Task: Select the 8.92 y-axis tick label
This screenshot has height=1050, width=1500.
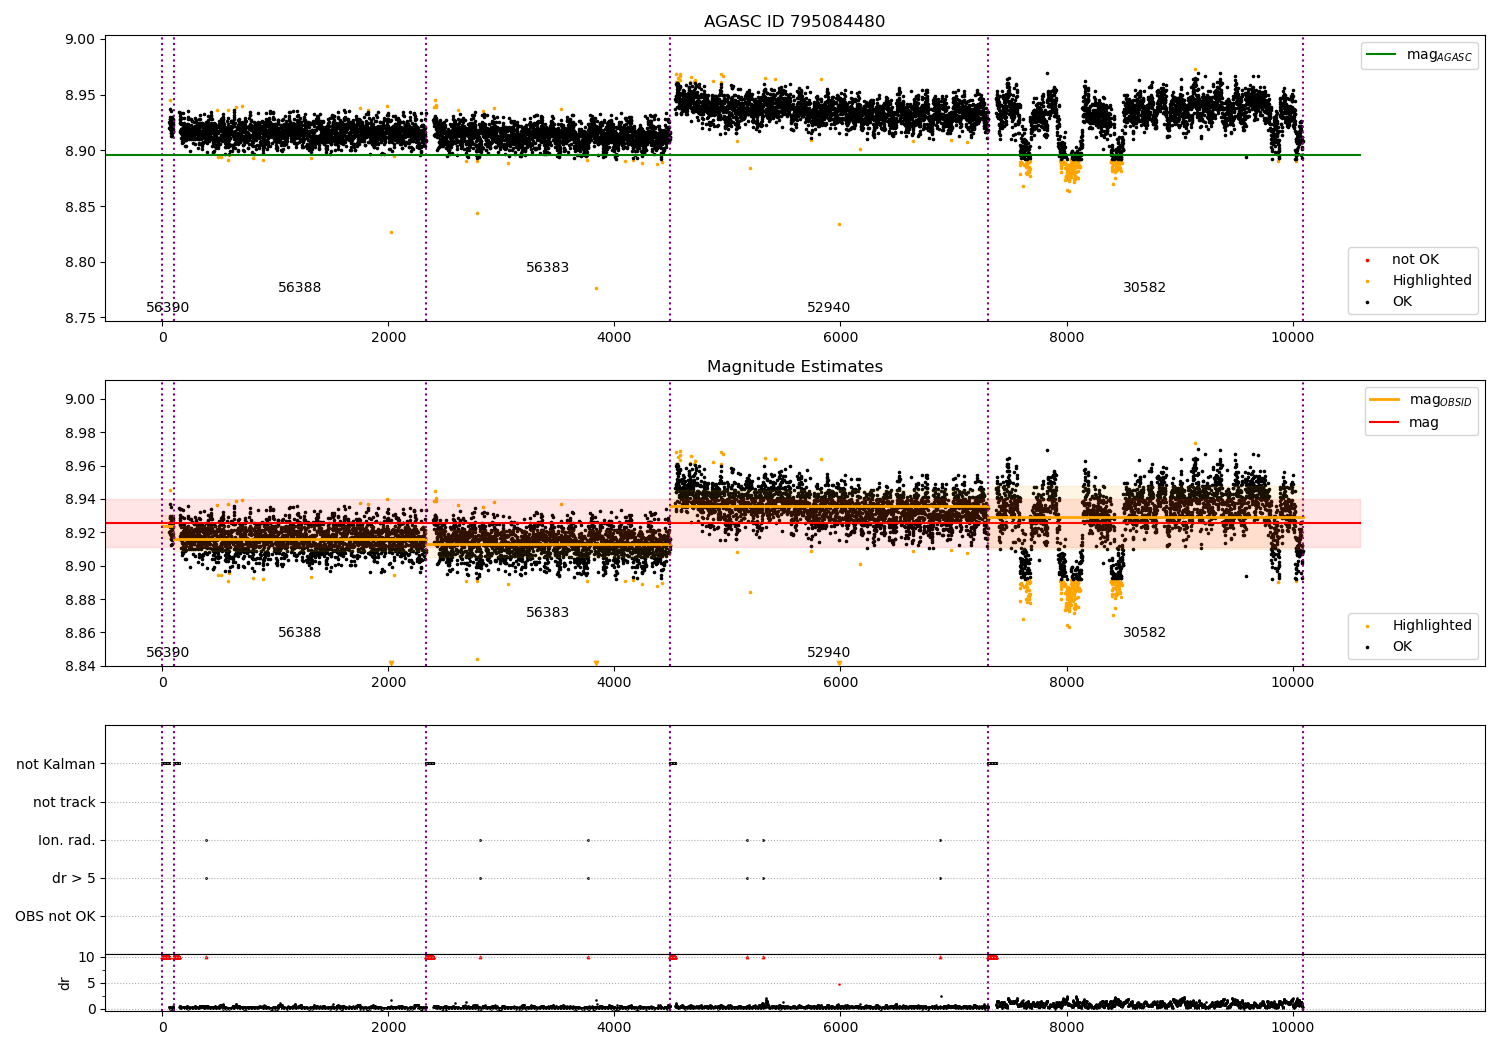Action: (x=79, y=534)
